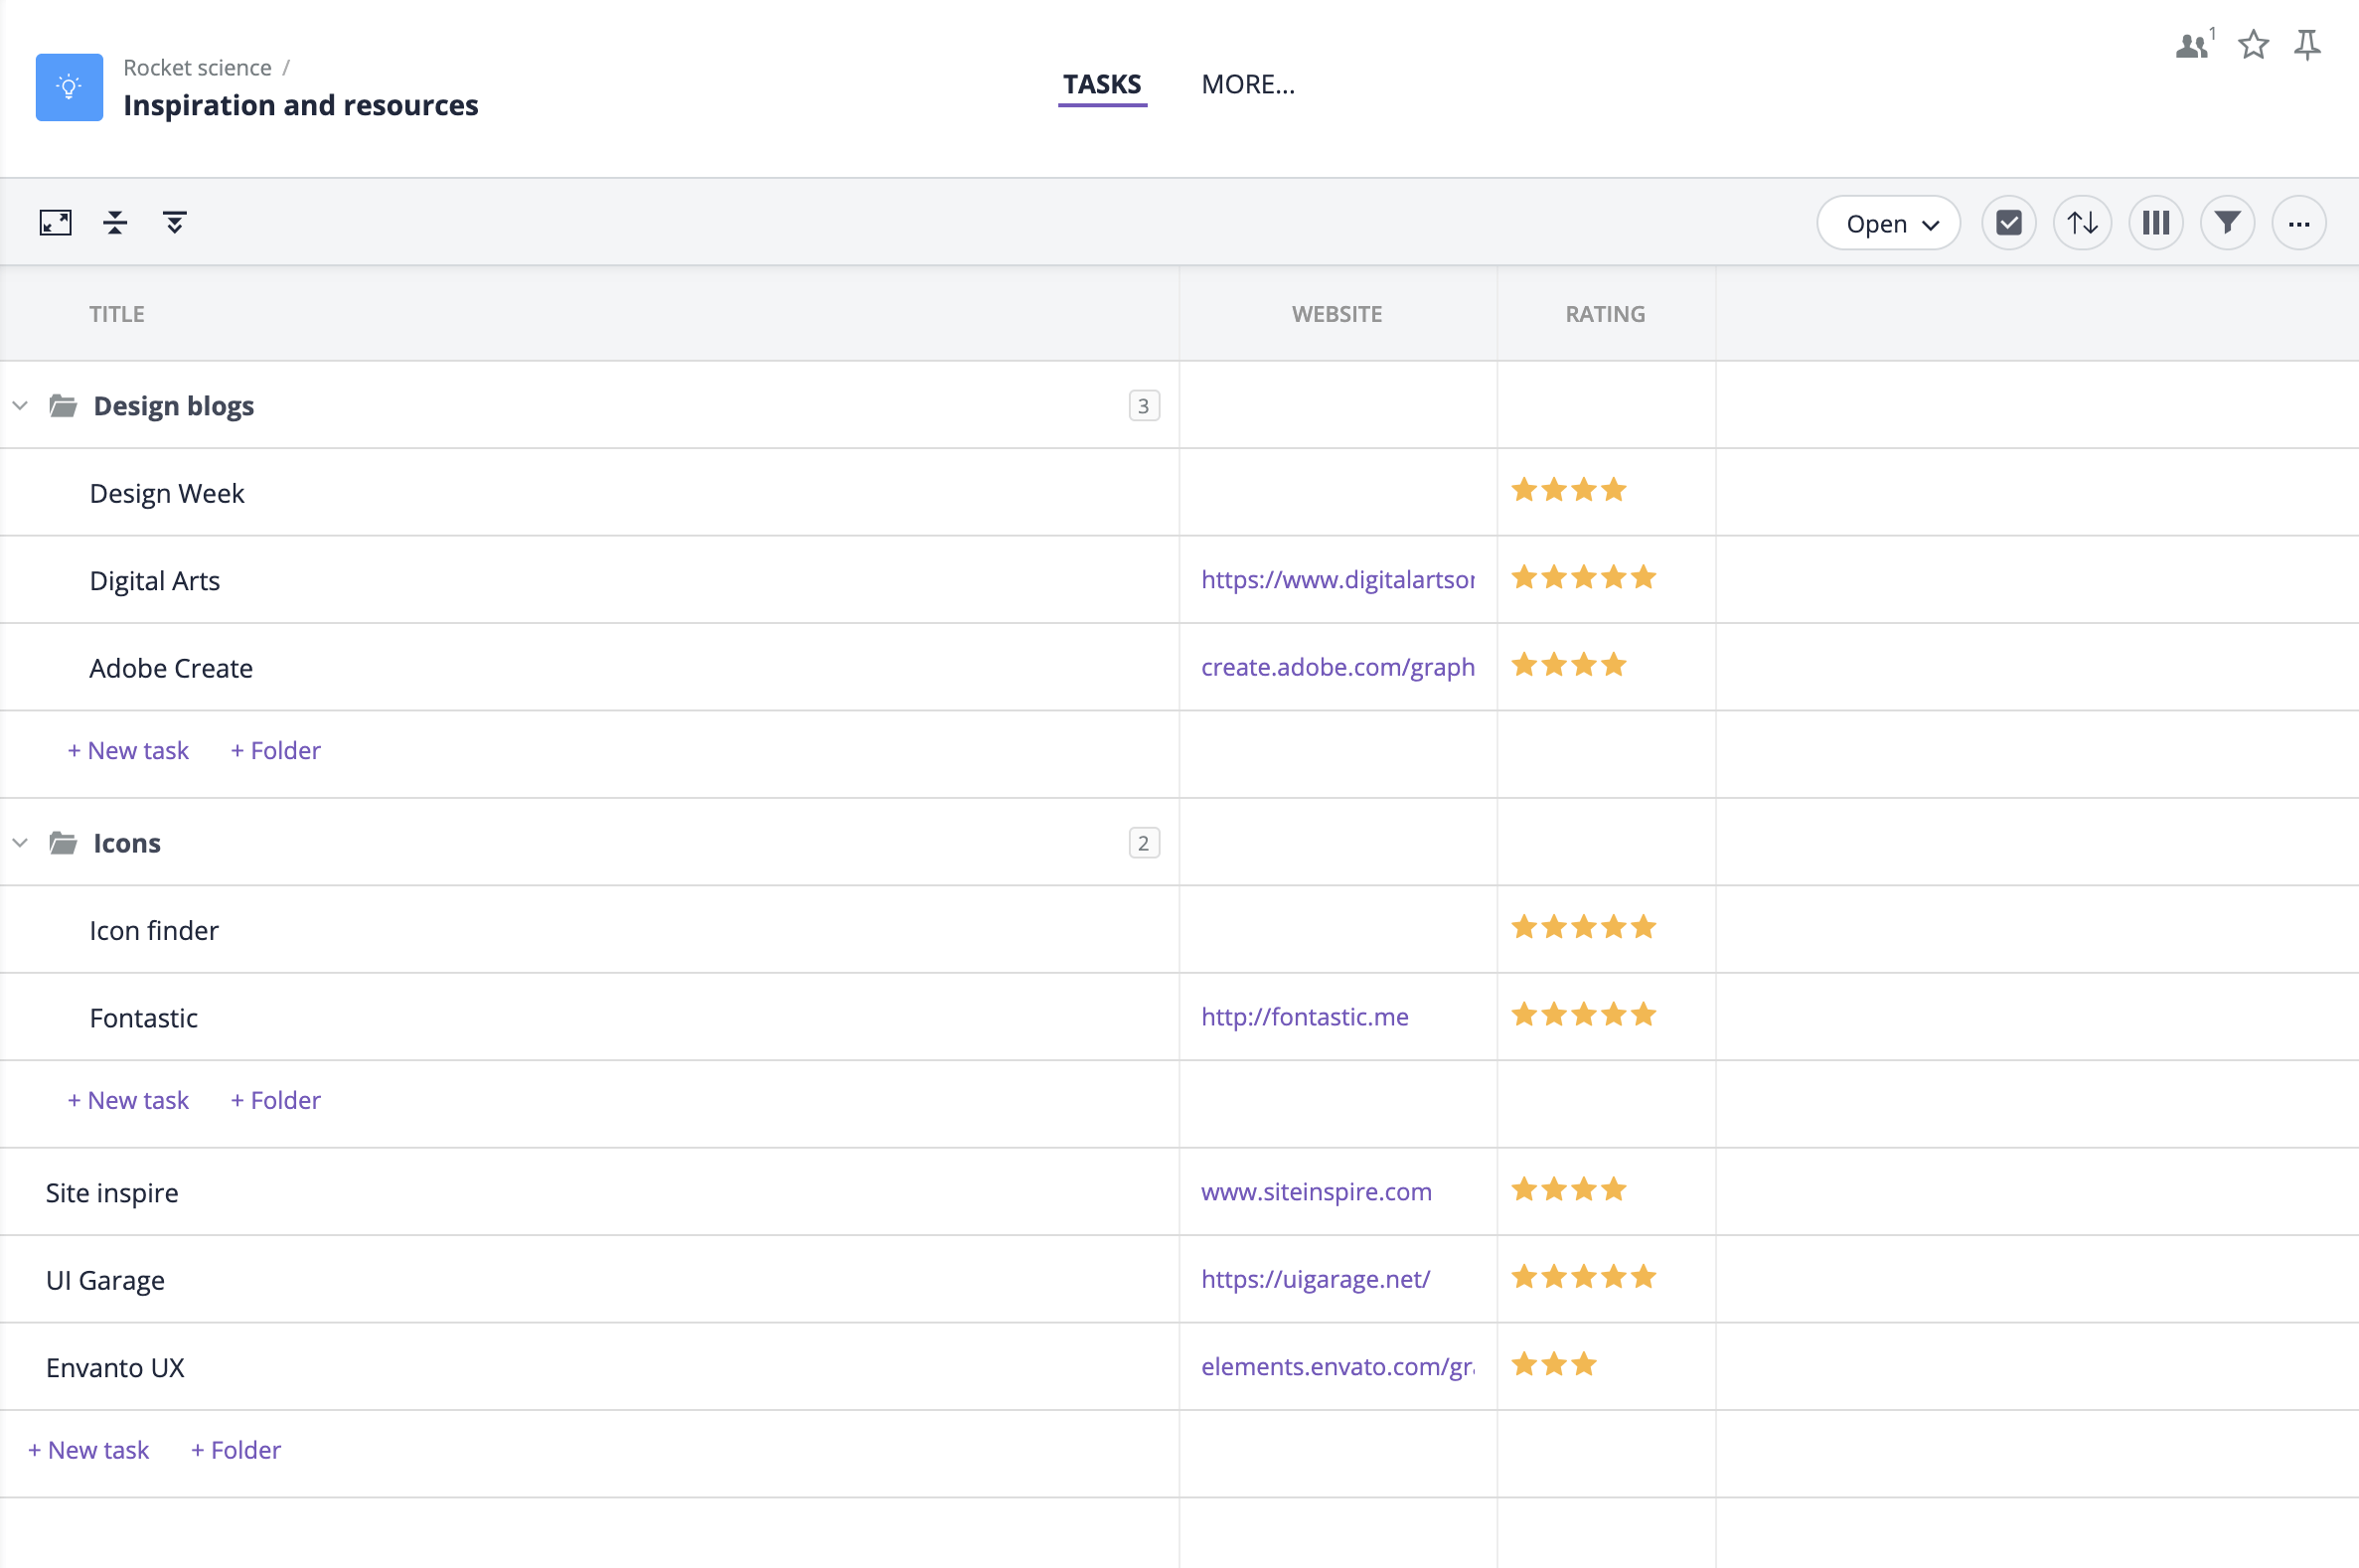Click the Design Week star rating

(1569, 490)
